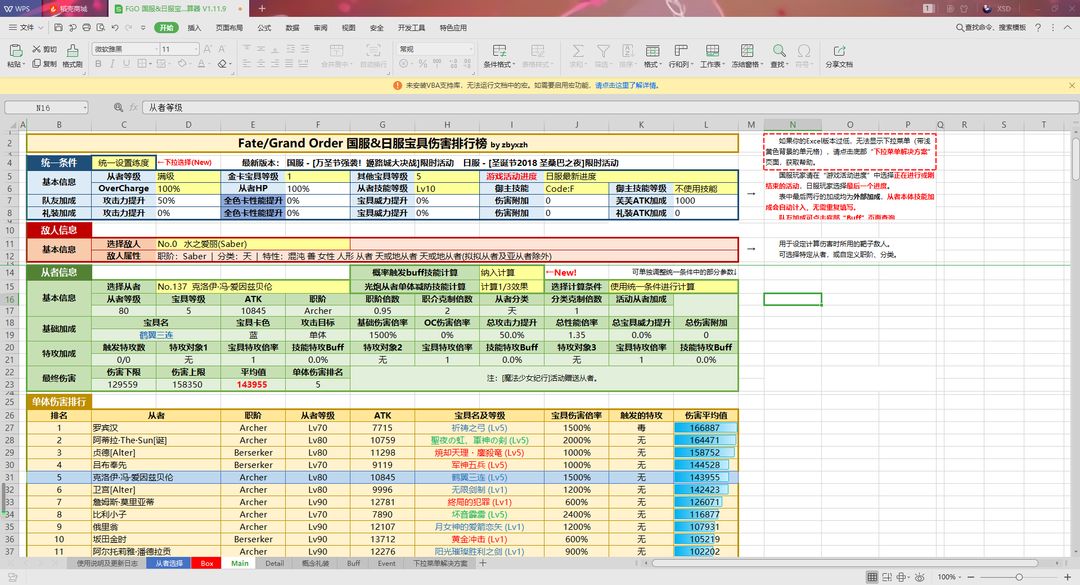Click the Copy (复制) icon
The width and height of the screenshot is (1080, 585).
click(x=37, y=63)
